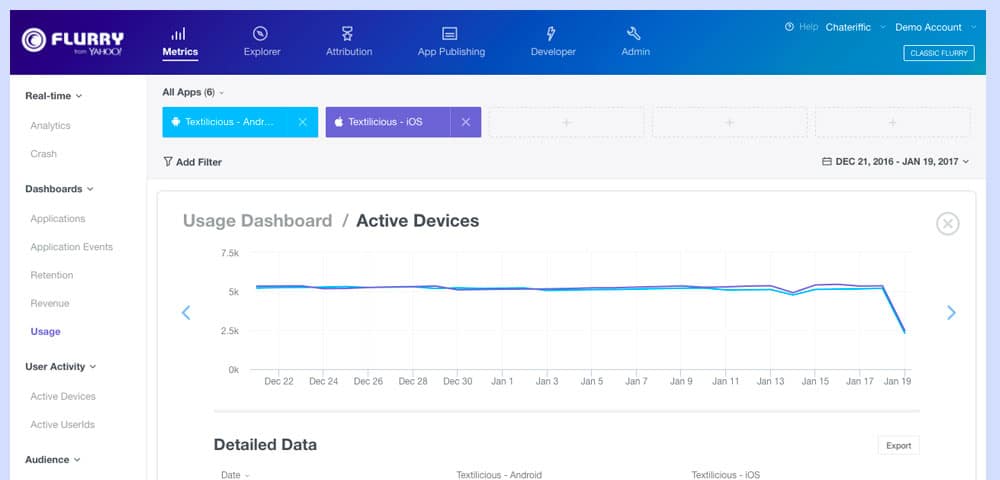
Task: Click the Textilicious - iOS column header
Action: [x=726, y=475]
